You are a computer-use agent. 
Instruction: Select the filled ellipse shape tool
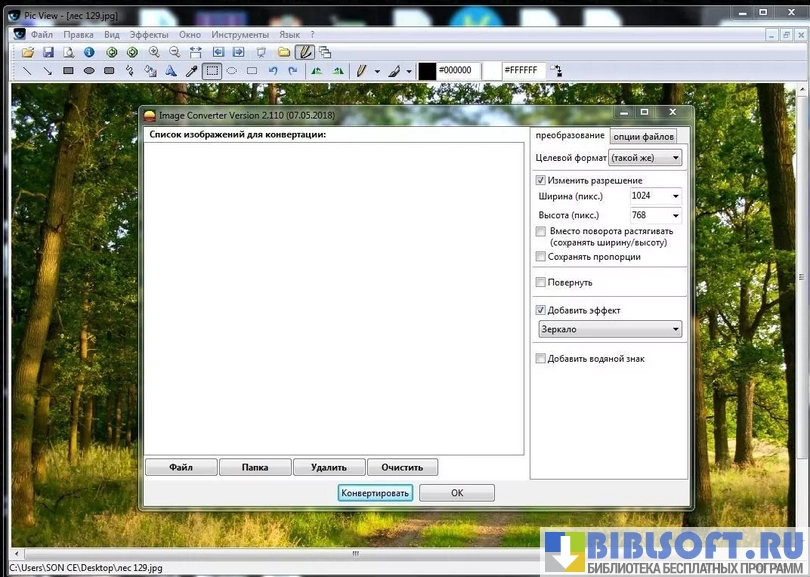[x=89, y=71]
